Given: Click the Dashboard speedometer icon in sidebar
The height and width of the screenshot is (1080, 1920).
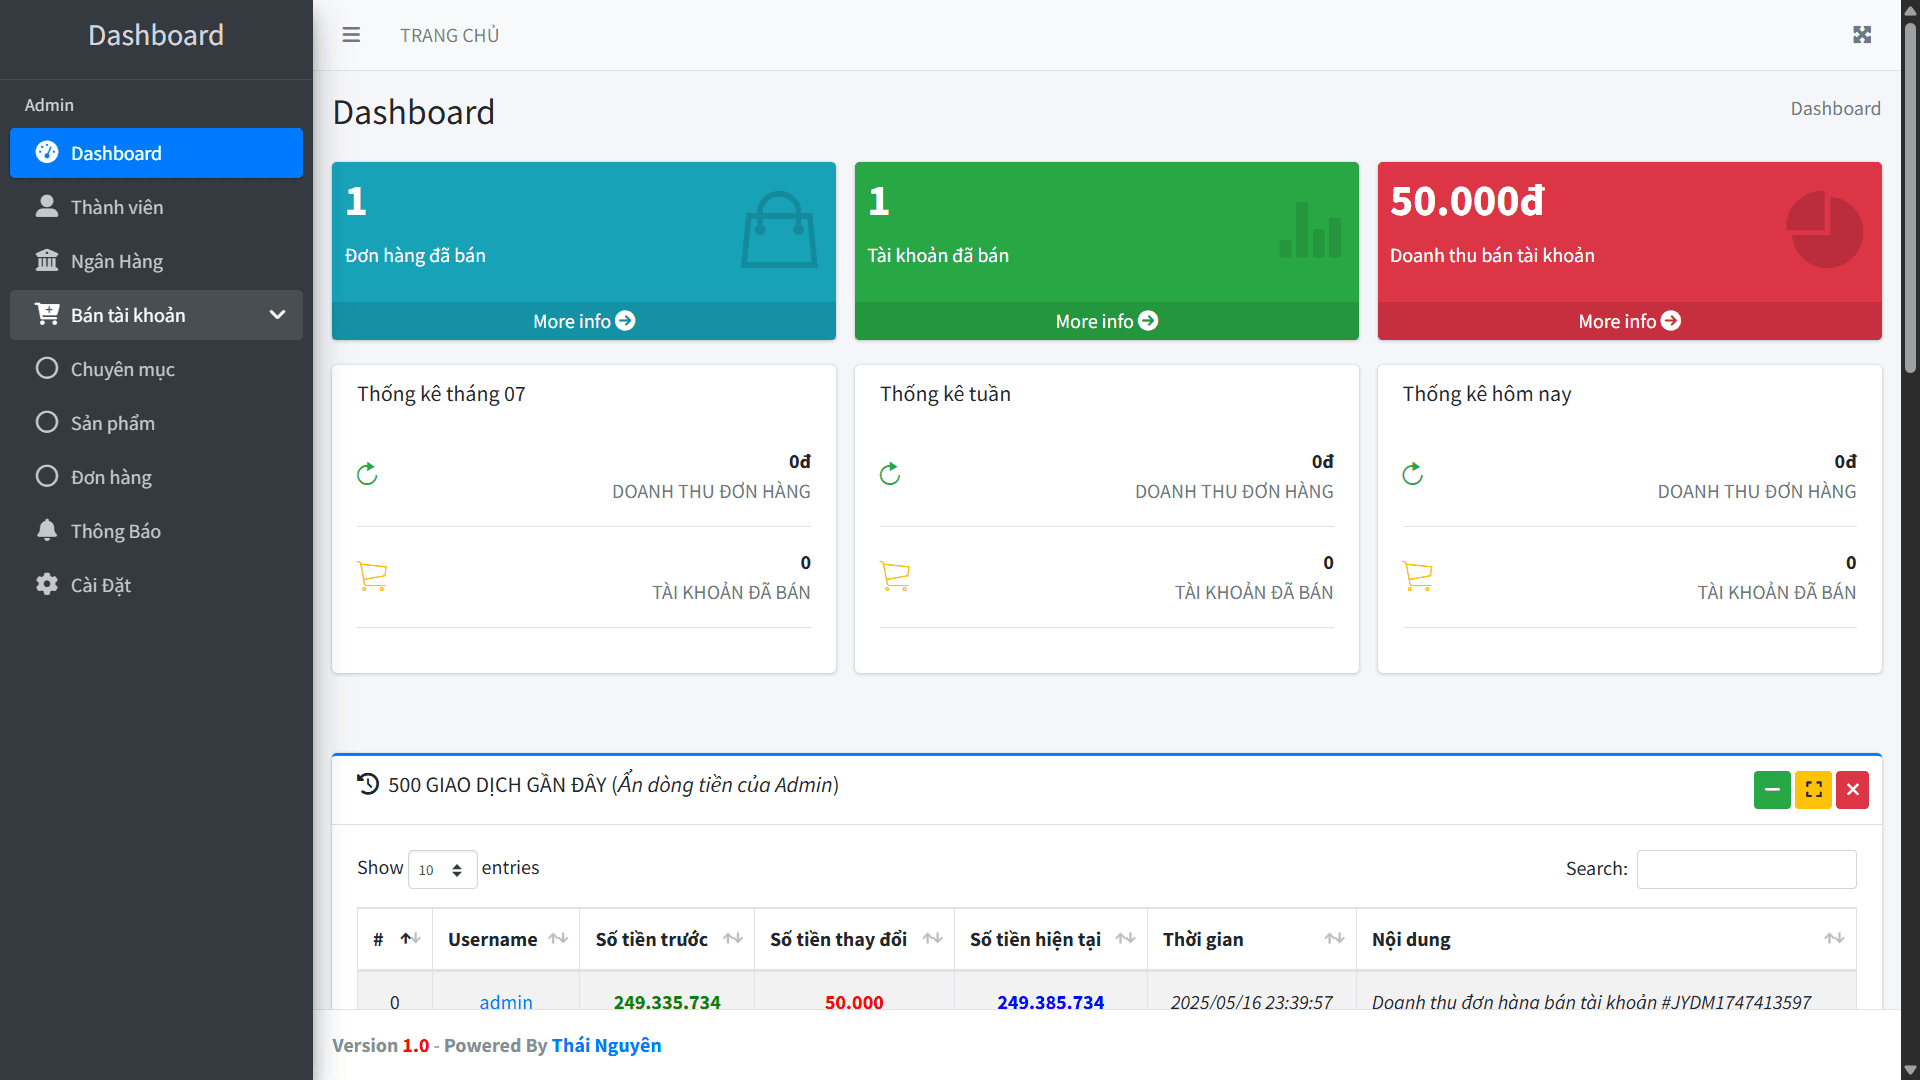Looking at the screenshot, I should pos(47,152).
